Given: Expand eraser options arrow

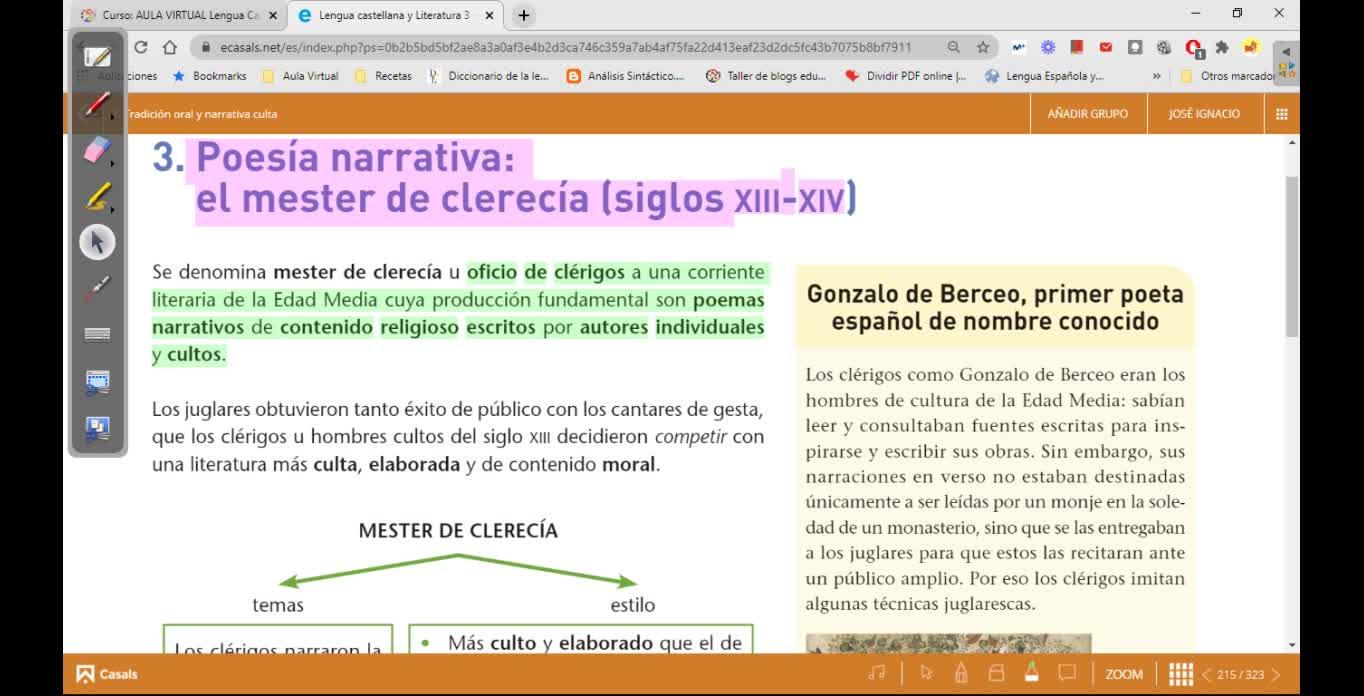Looking at the screenshot, I should 113,163.
